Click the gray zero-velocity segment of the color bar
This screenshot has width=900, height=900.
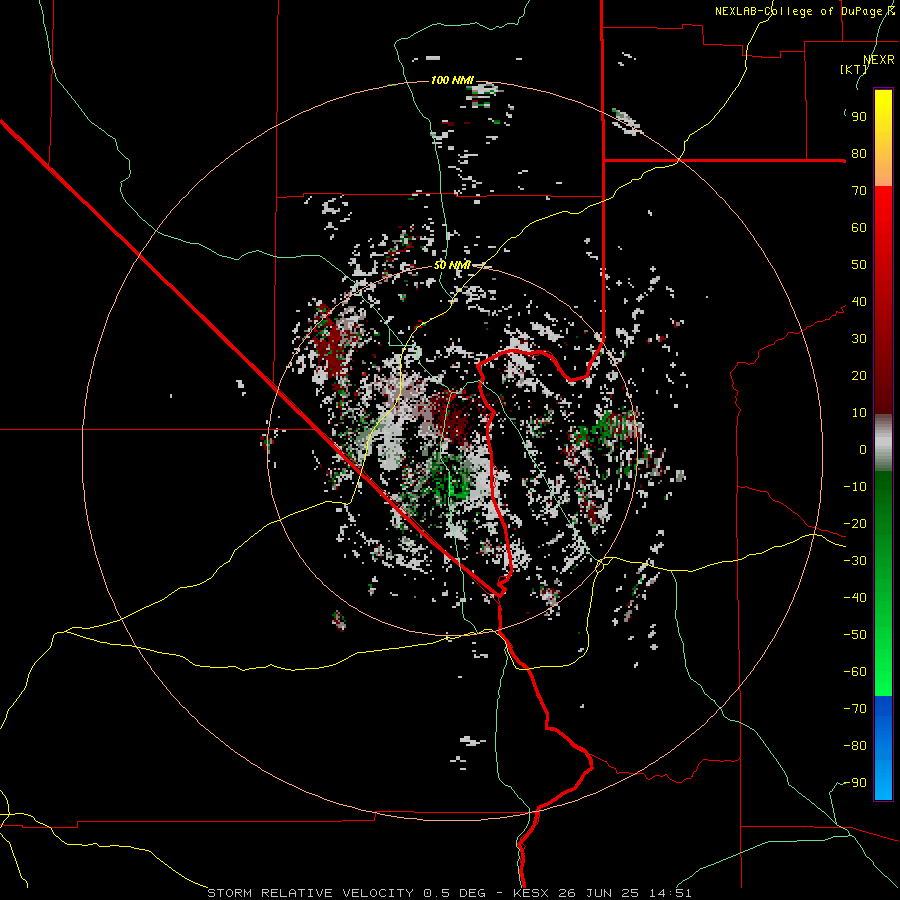(883, 443)
